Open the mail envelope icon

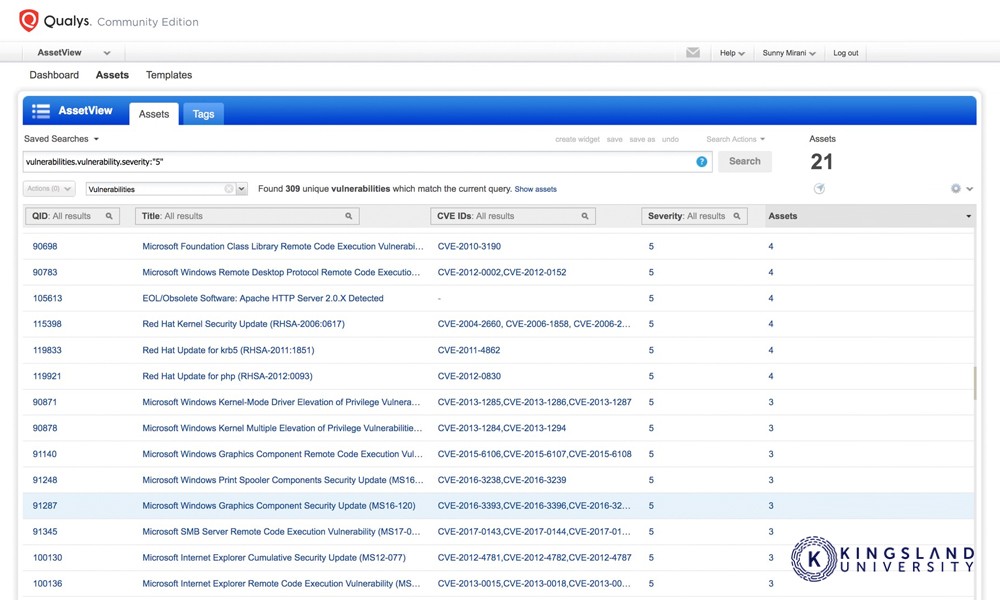click(x=693, y=52)
